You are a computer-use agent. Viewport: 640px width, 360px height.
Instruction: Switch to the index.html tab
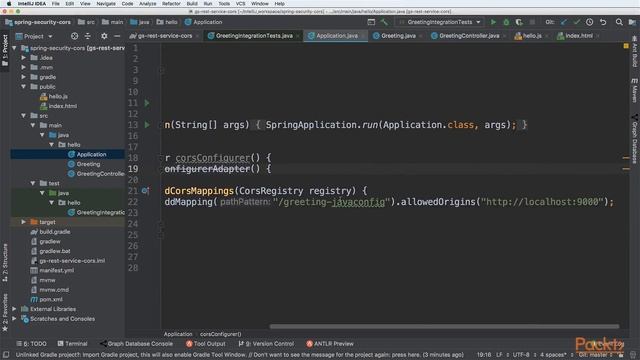point(578,36)
